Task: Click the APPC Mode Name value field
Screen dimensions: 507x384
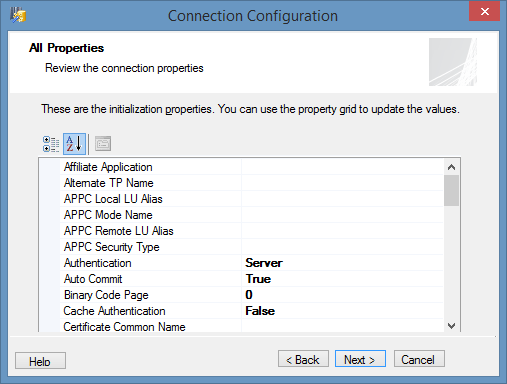Action: [342, 215]
